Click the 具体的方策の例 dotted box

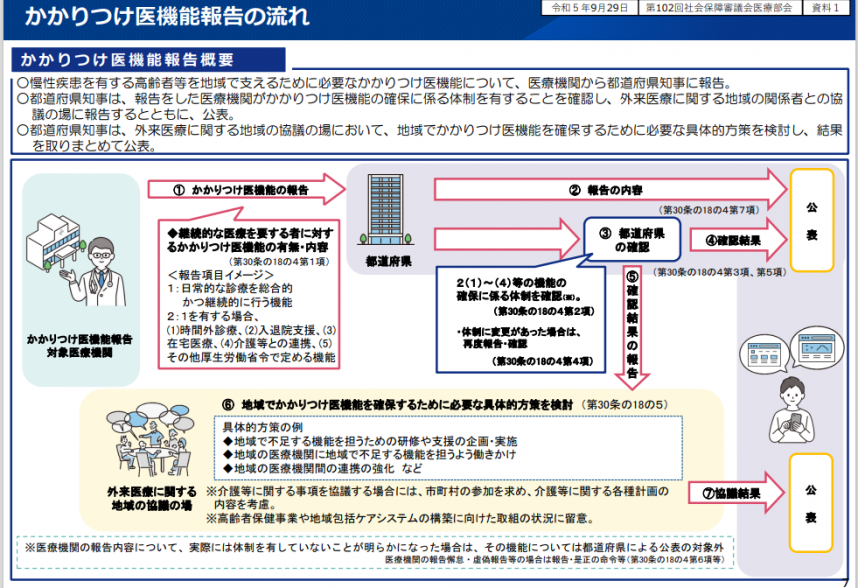coord(450,446)
